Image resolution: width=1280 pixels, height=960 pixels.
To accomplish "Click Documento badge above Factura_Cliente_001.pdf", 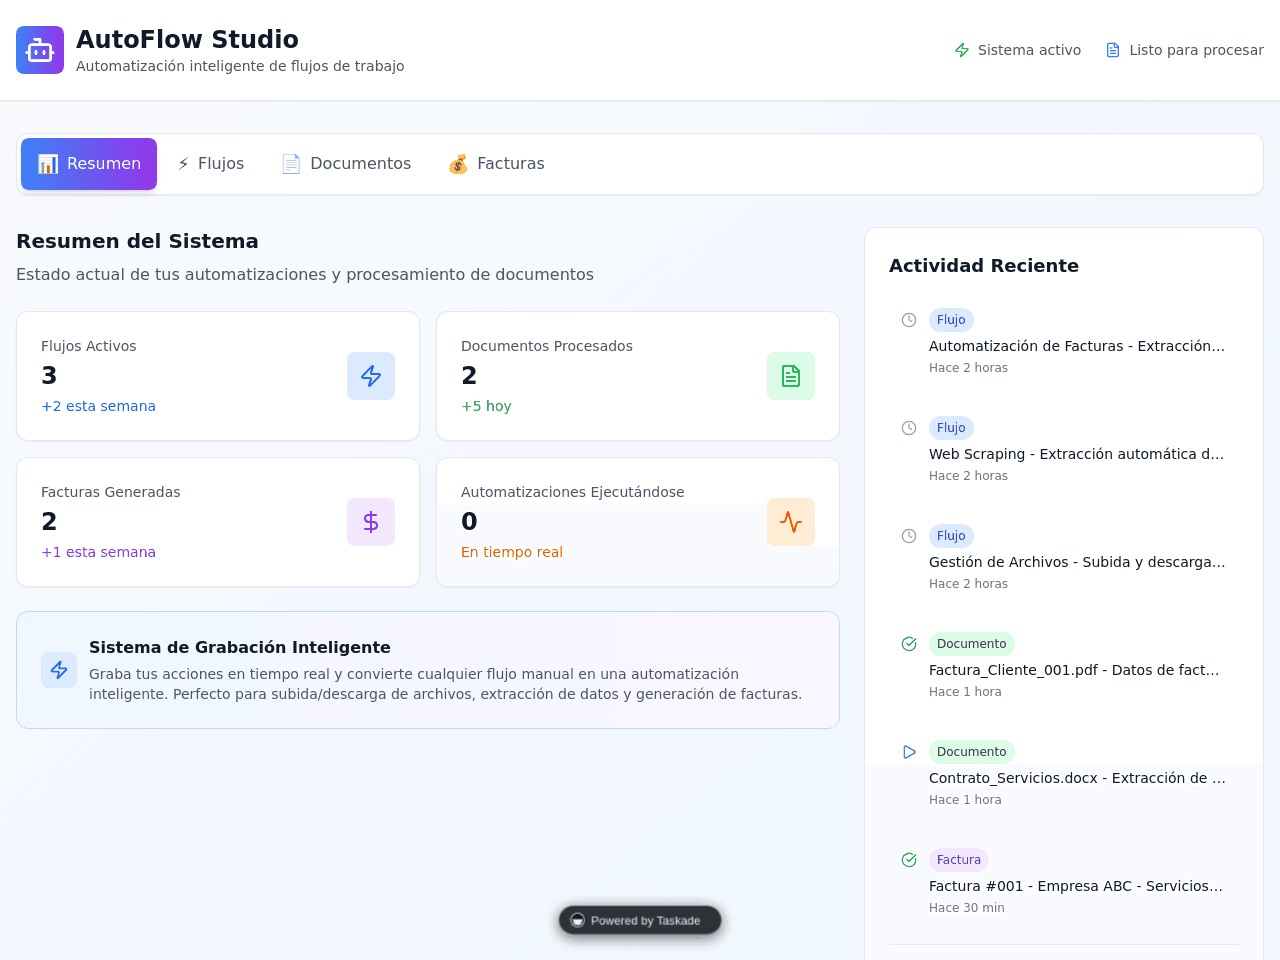I will [972, 644].
